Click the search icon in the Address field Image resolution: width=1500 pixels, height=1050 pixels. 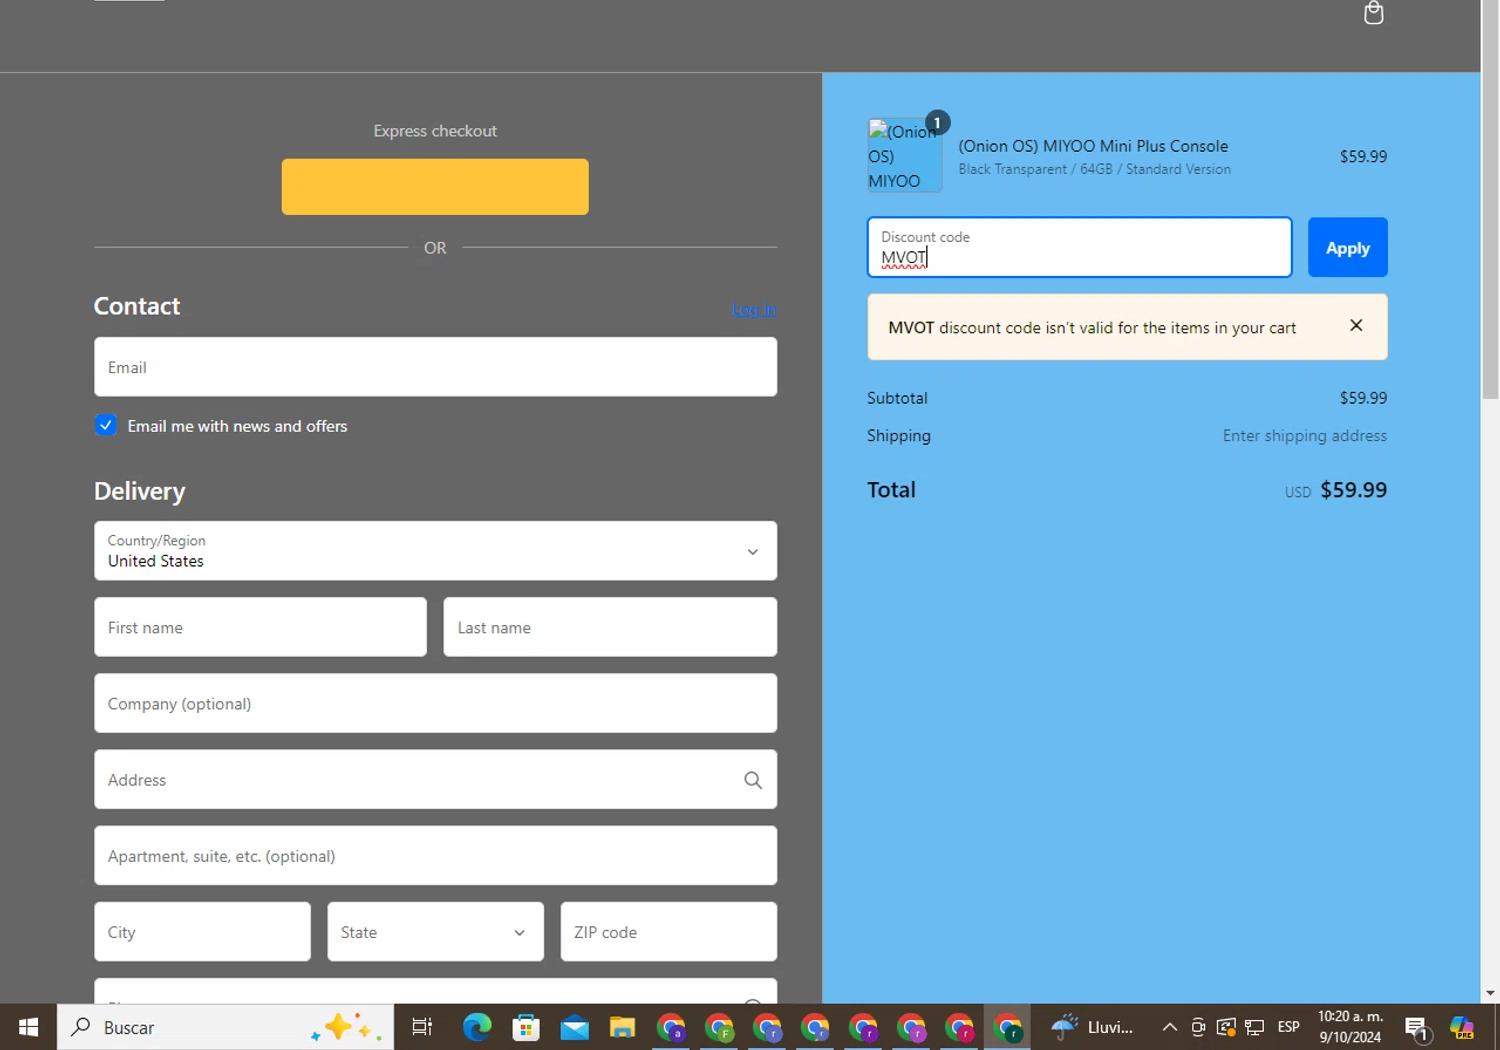coord(753,780)
